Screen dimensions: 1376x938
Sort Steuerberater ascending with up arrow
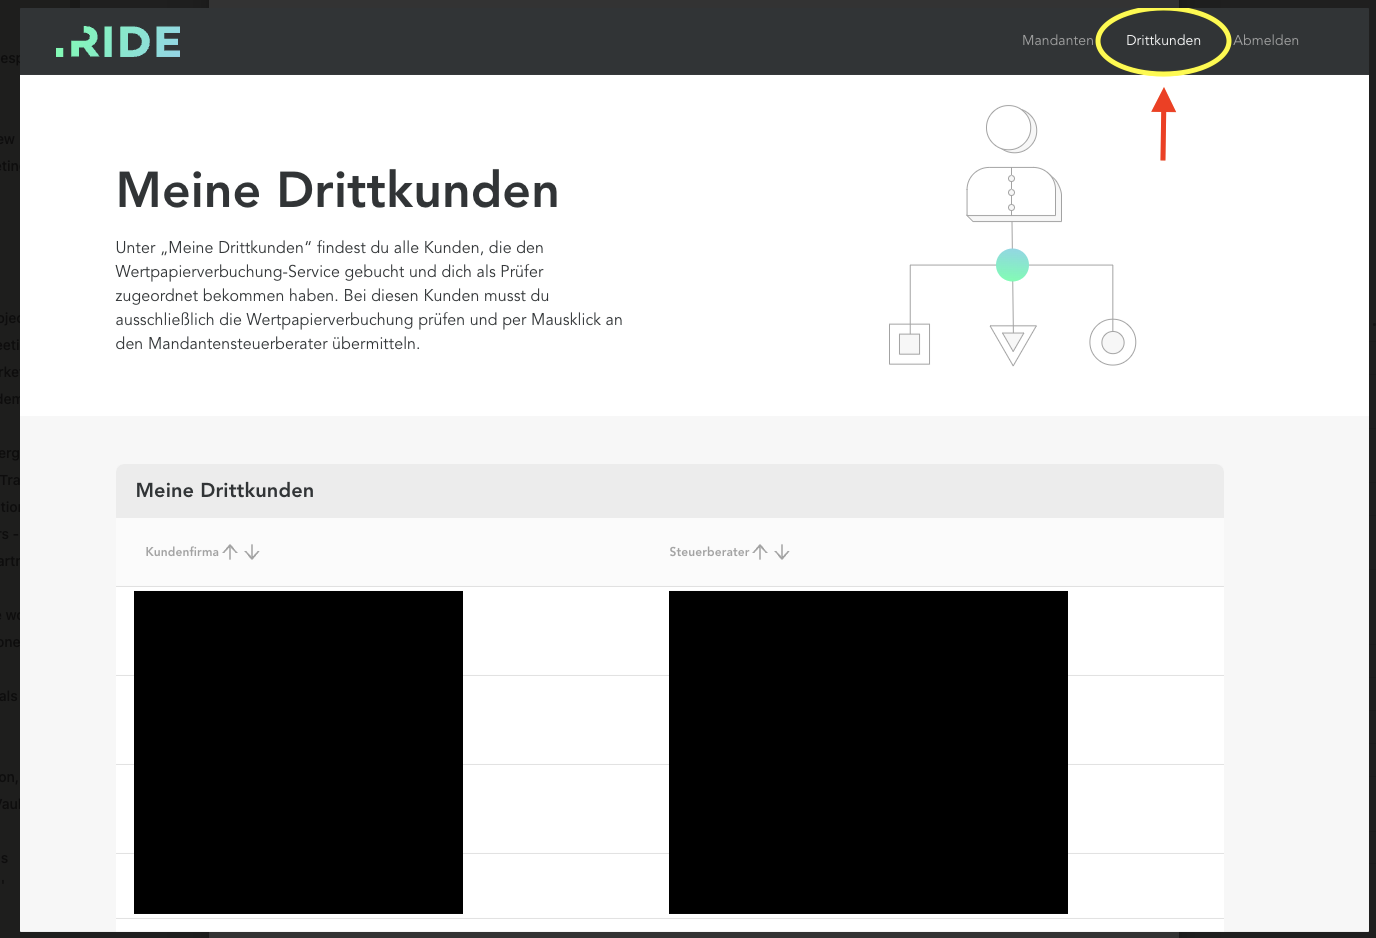(x=761, y=552)
